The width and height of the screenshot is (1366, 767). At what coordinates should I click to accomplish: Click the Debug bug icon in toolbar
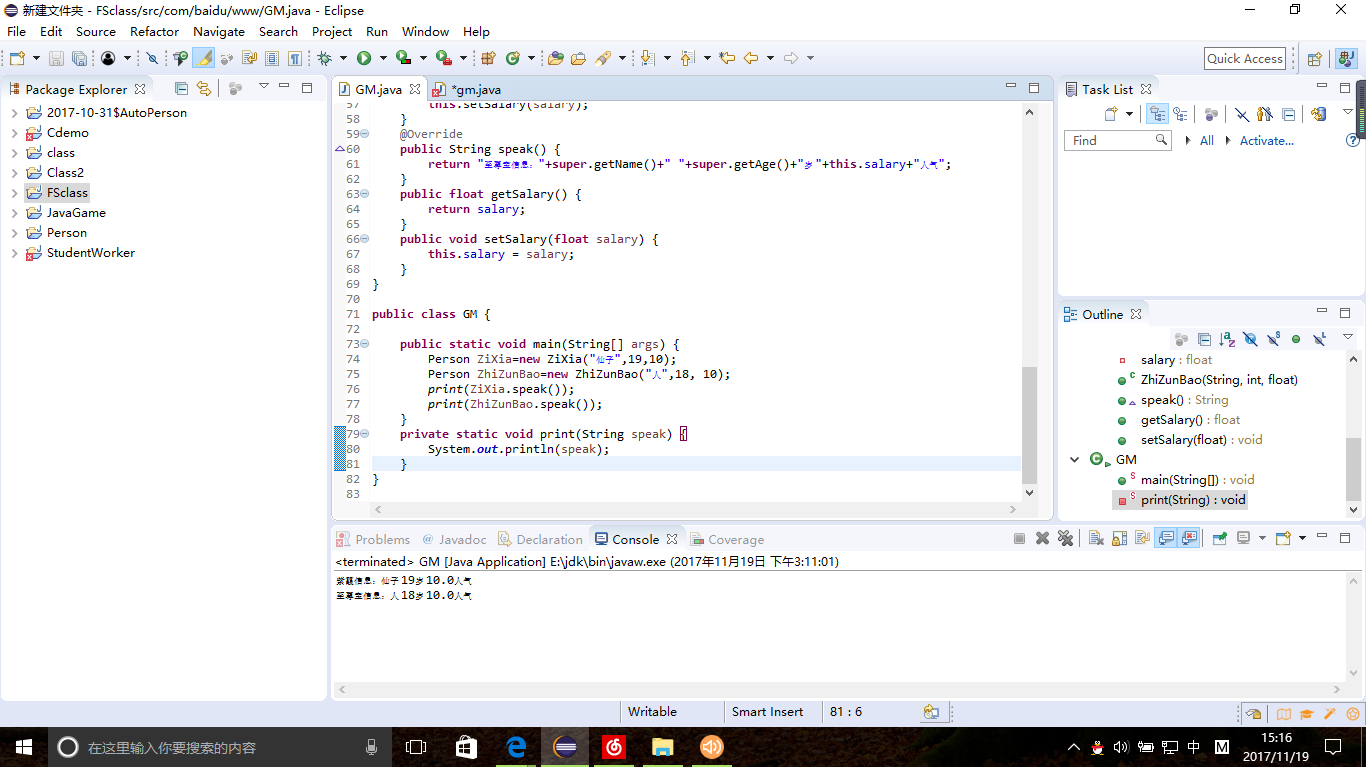coord(324,59)
